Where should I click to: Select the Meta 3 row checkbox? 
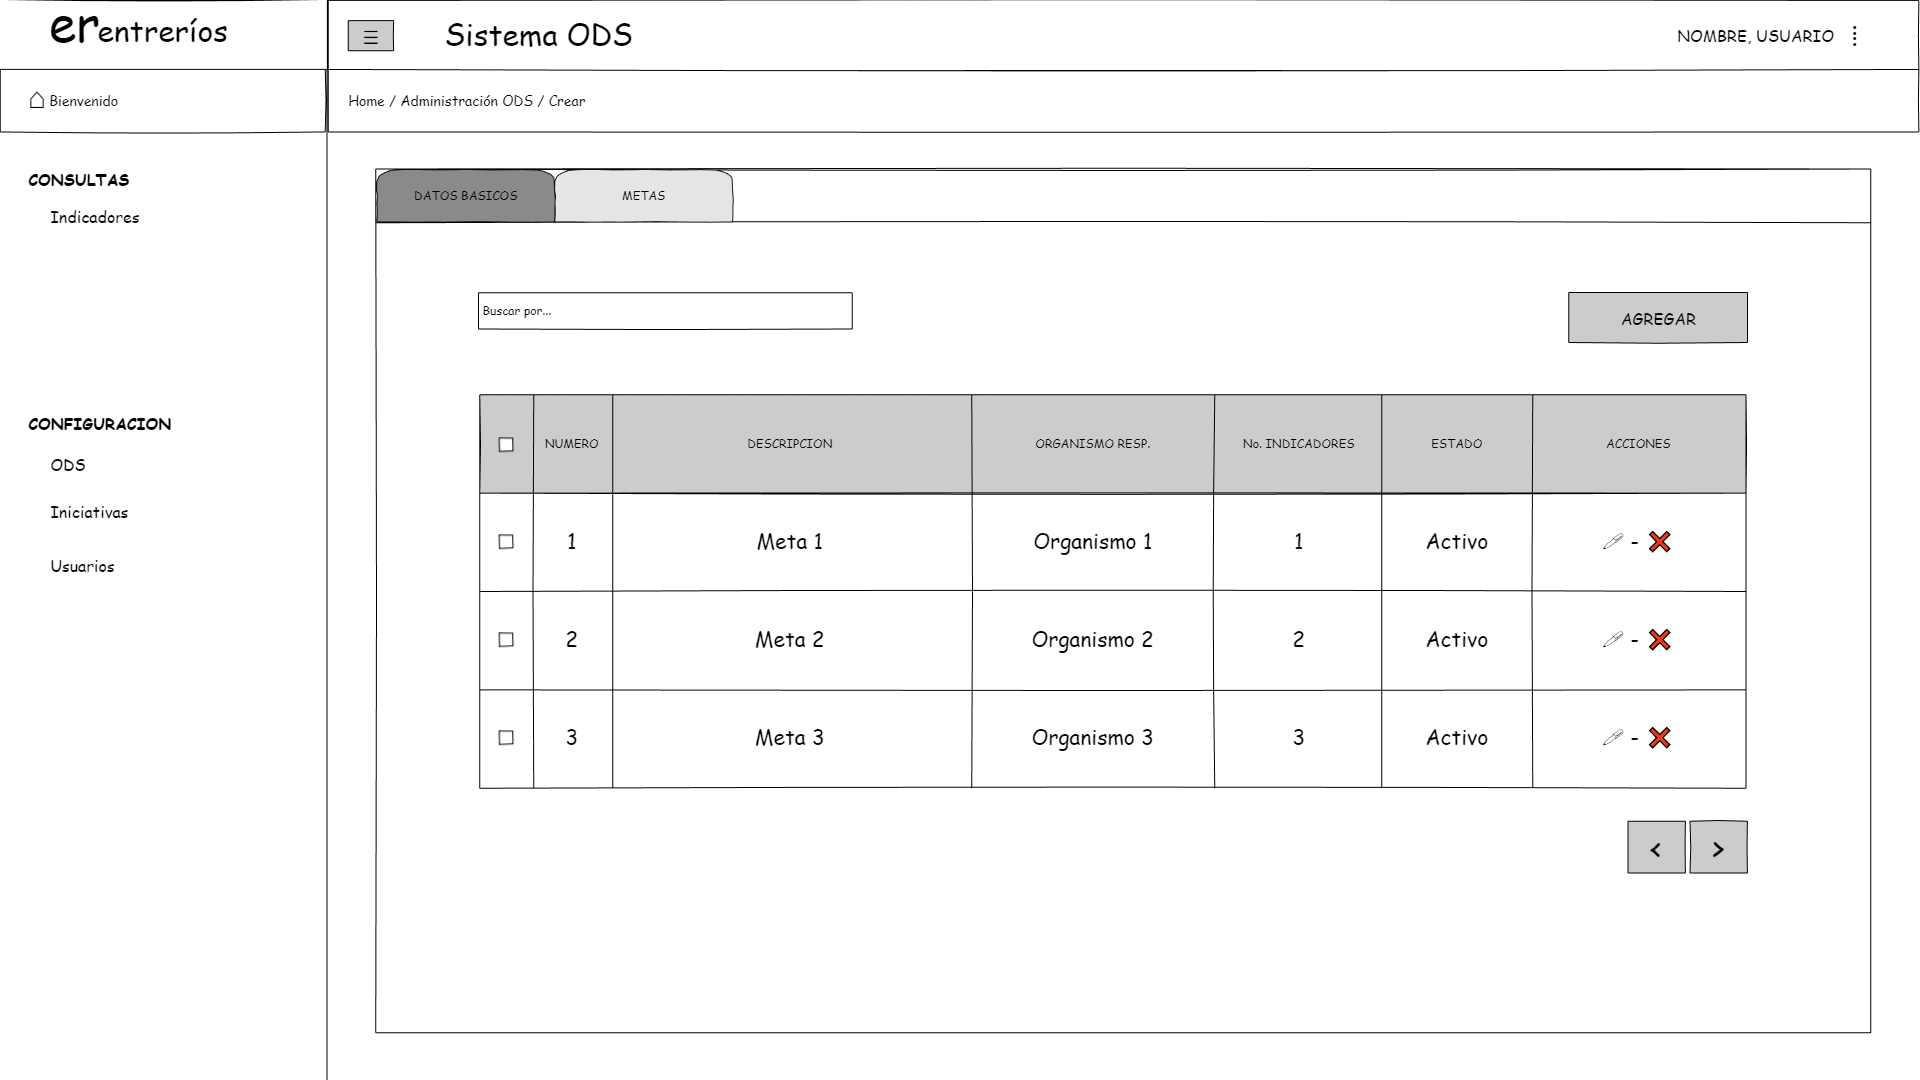click(506, 738)
